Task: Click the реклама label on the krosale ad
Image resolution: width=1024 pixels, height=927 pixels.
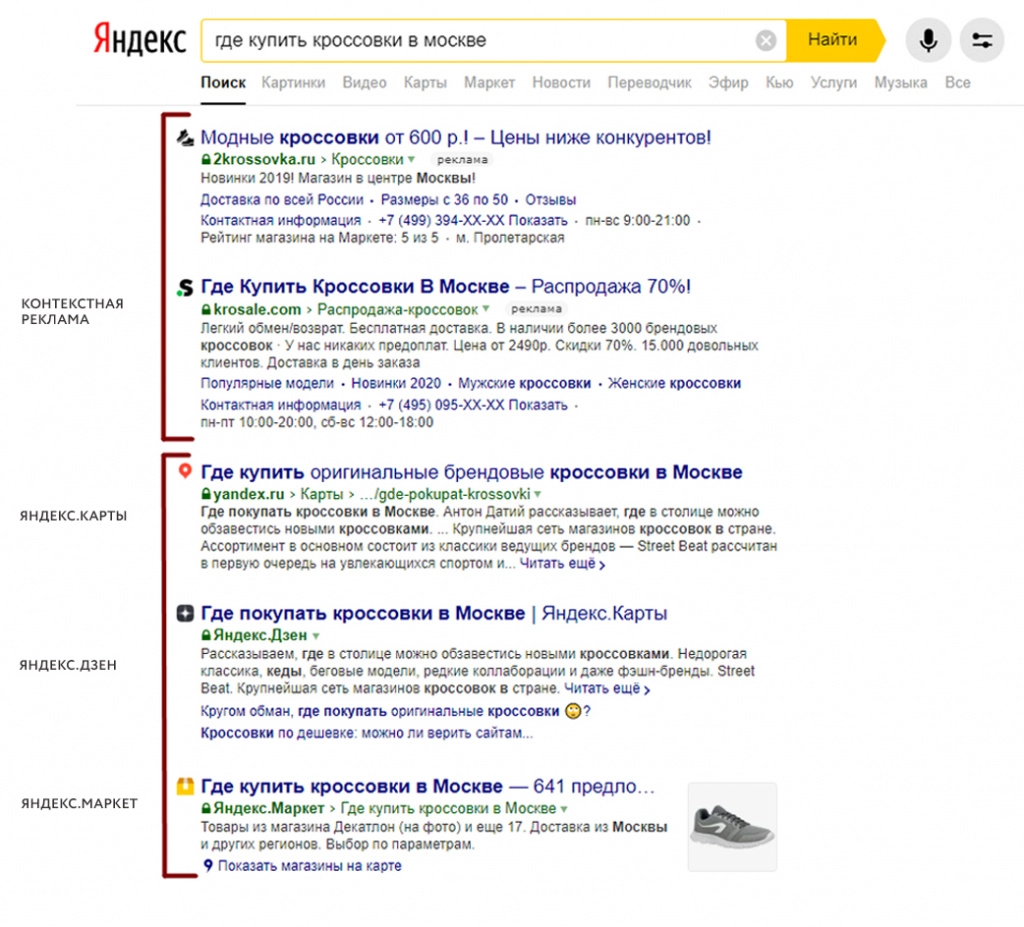Action: (536, 309)
